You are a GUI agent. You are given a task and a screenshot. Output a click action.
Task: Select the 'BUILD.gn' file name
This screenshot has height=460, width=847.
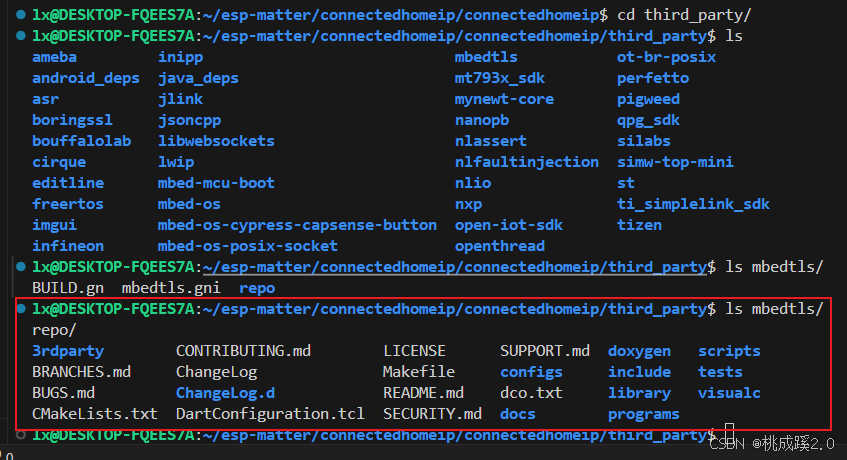68,288
